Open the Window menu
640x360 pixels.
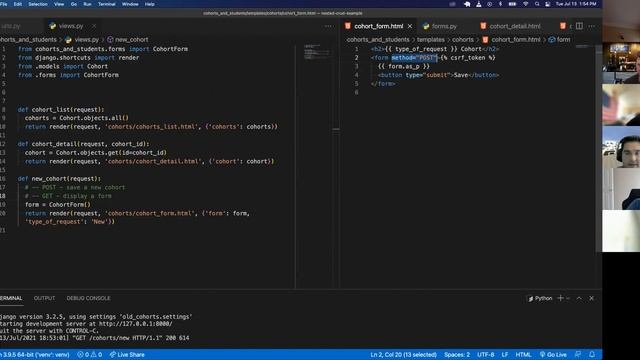point(130,4)
